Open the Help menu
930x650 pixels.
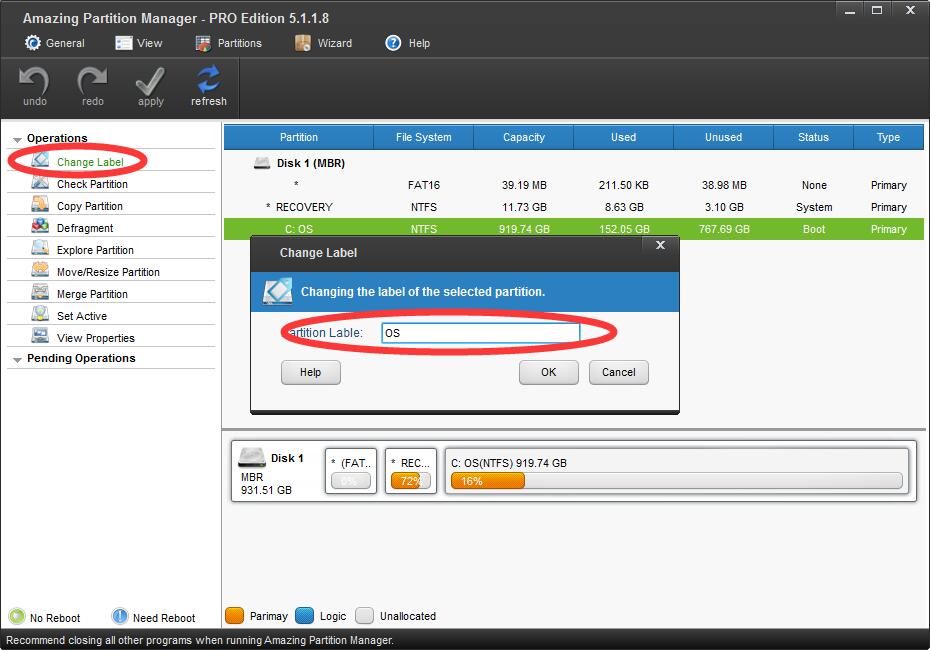point(407,43)
